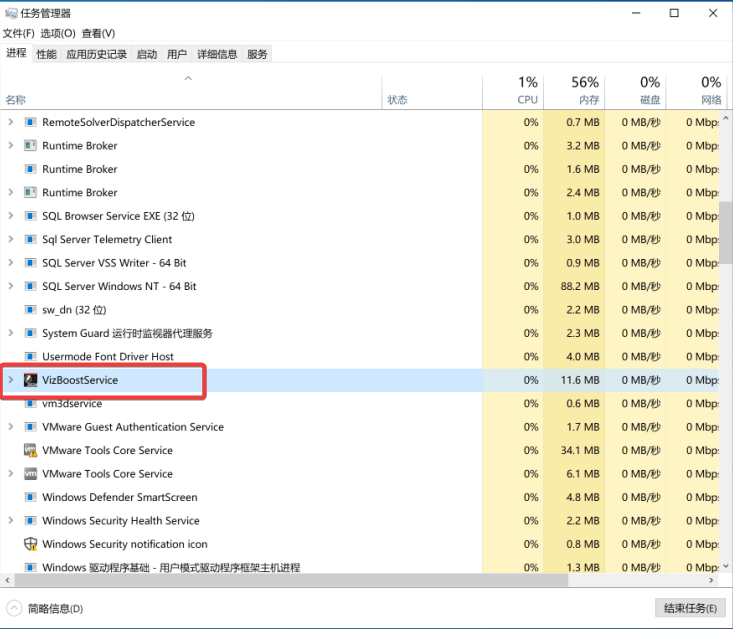The image size is (733, 629).
Task: Click the SQL Server VSS Writer icon
Action: [x=30, y=263]
